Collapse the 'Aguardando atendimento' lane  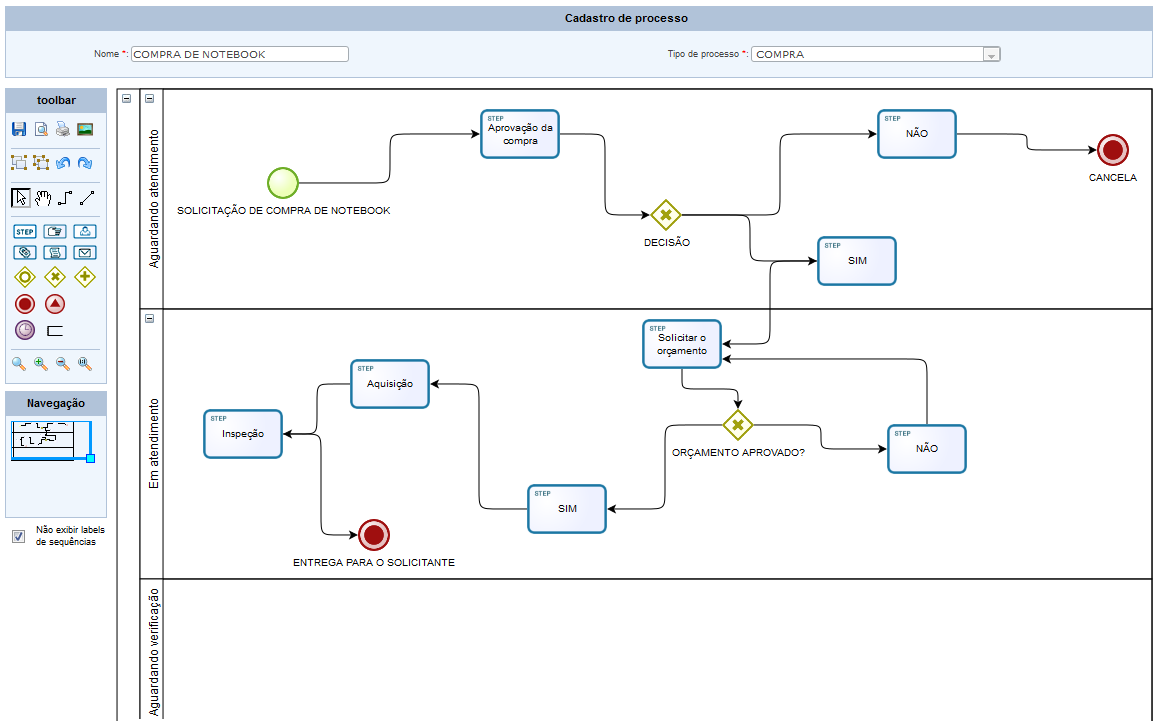(x=149, y=98)
